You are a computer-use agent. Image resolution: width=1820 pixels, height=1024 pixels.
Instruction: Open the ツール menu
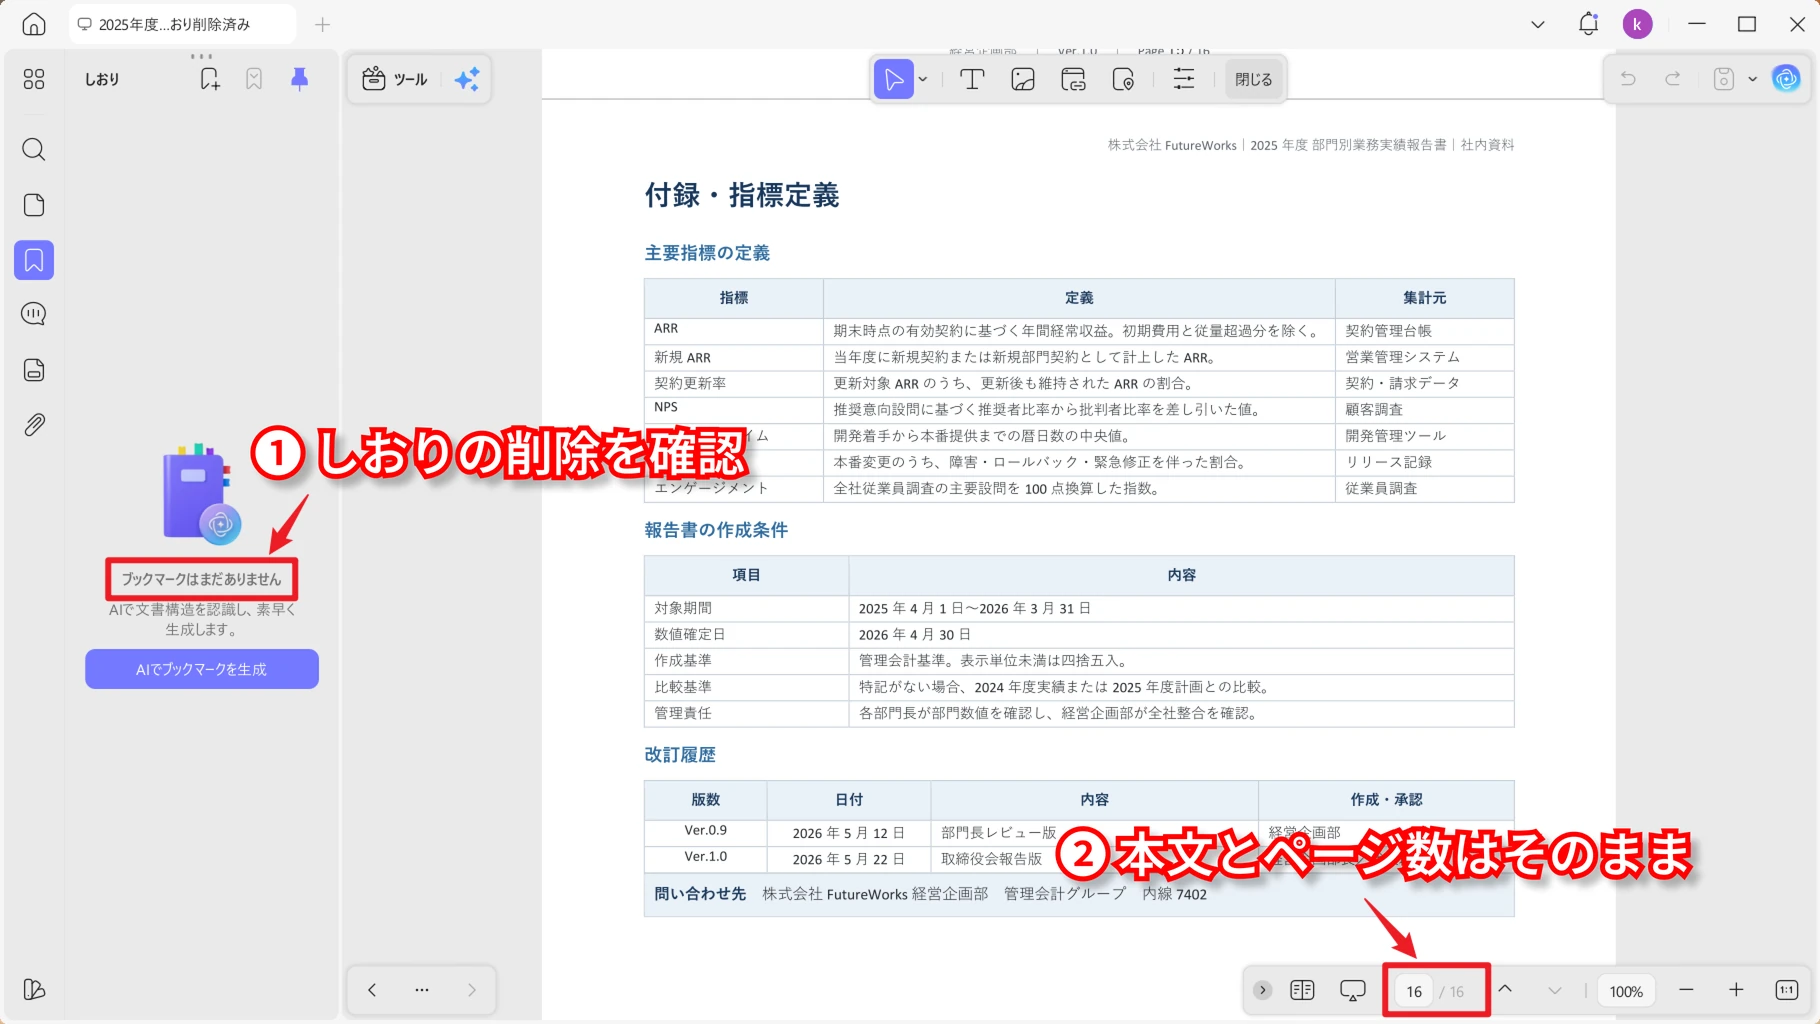click(395, 79)
